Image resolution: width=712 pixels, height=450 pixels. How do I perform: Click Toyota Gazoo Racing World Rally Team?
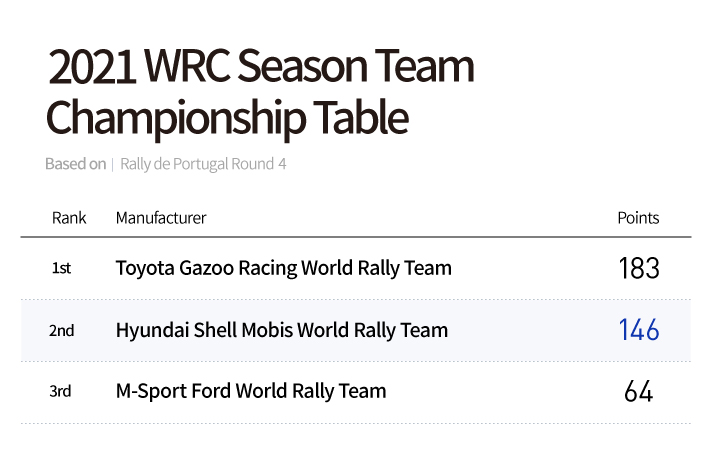(x=283, y=268)
